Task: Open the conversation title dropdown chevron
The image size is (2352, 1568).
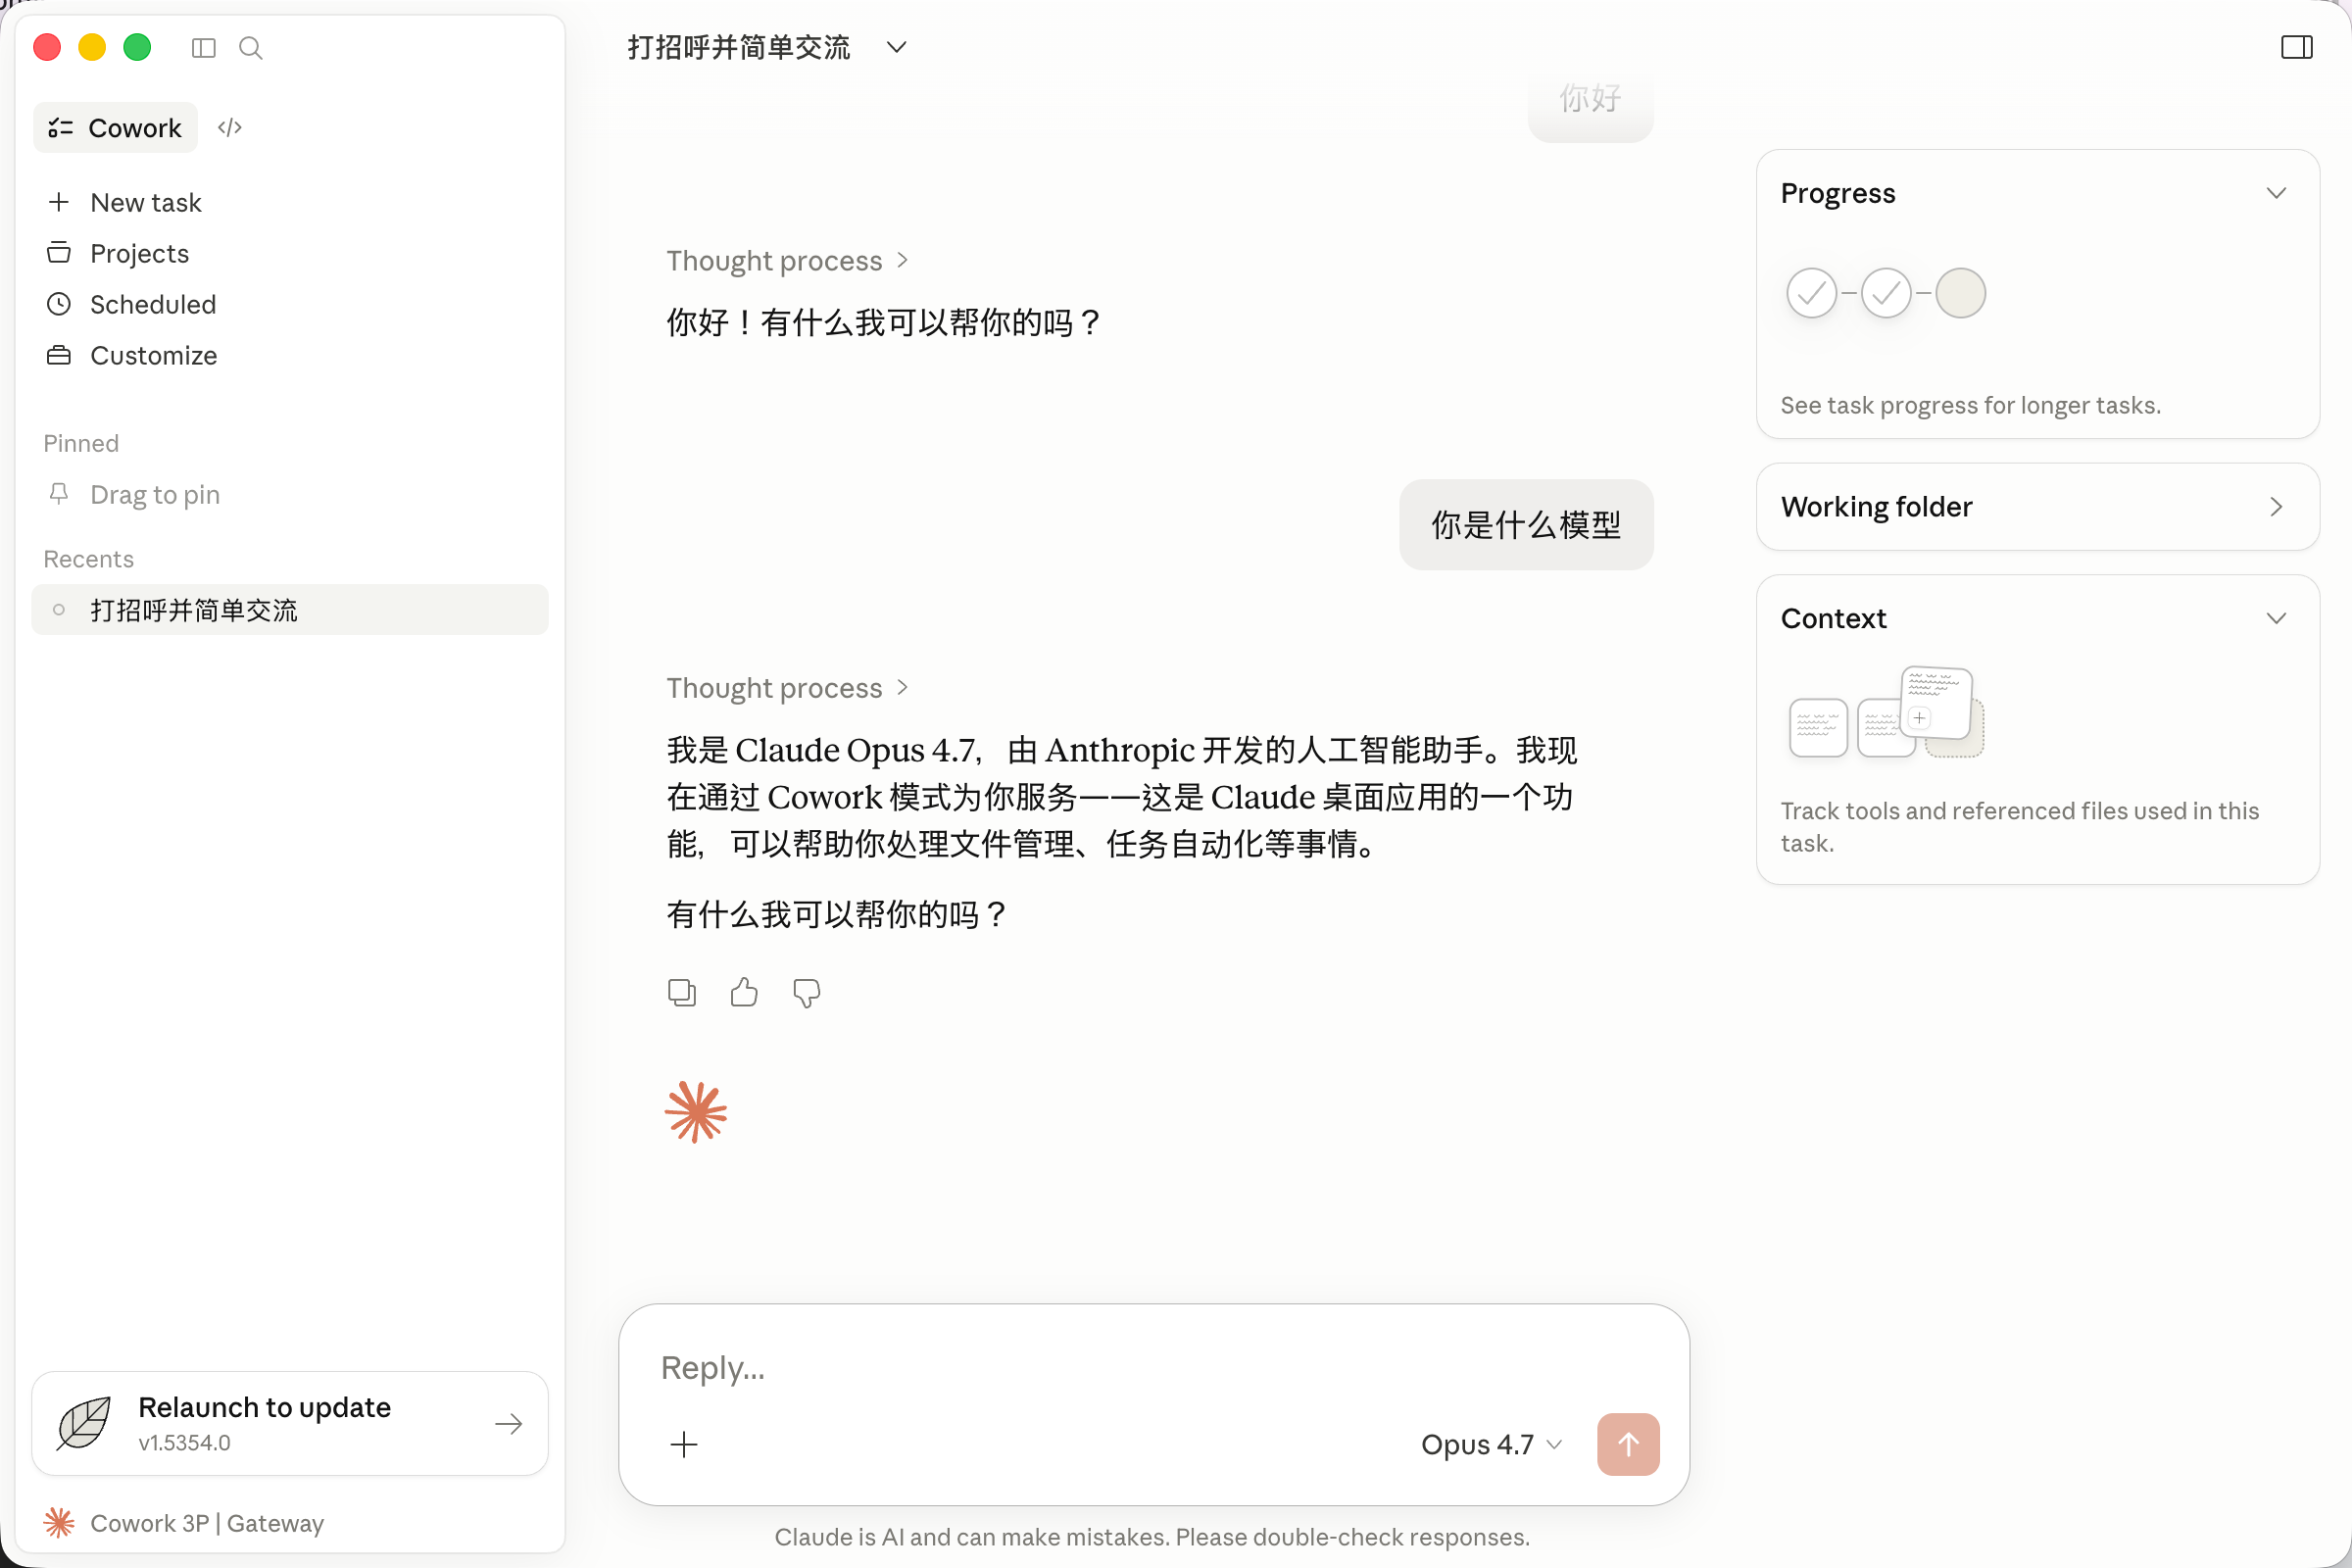Action: click(897, 47)
